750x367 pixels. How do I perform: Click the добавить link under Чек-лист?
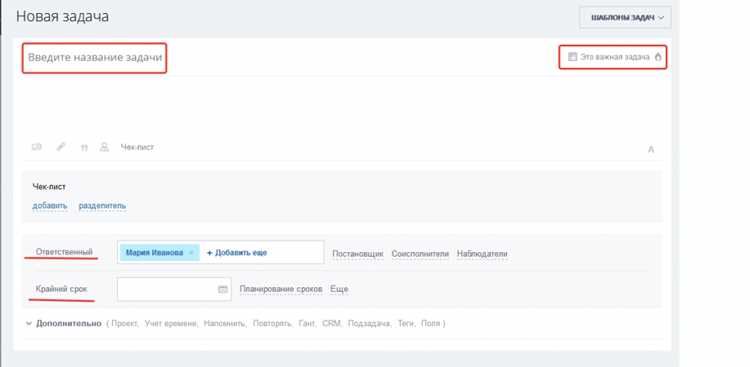tap(50, 206)
